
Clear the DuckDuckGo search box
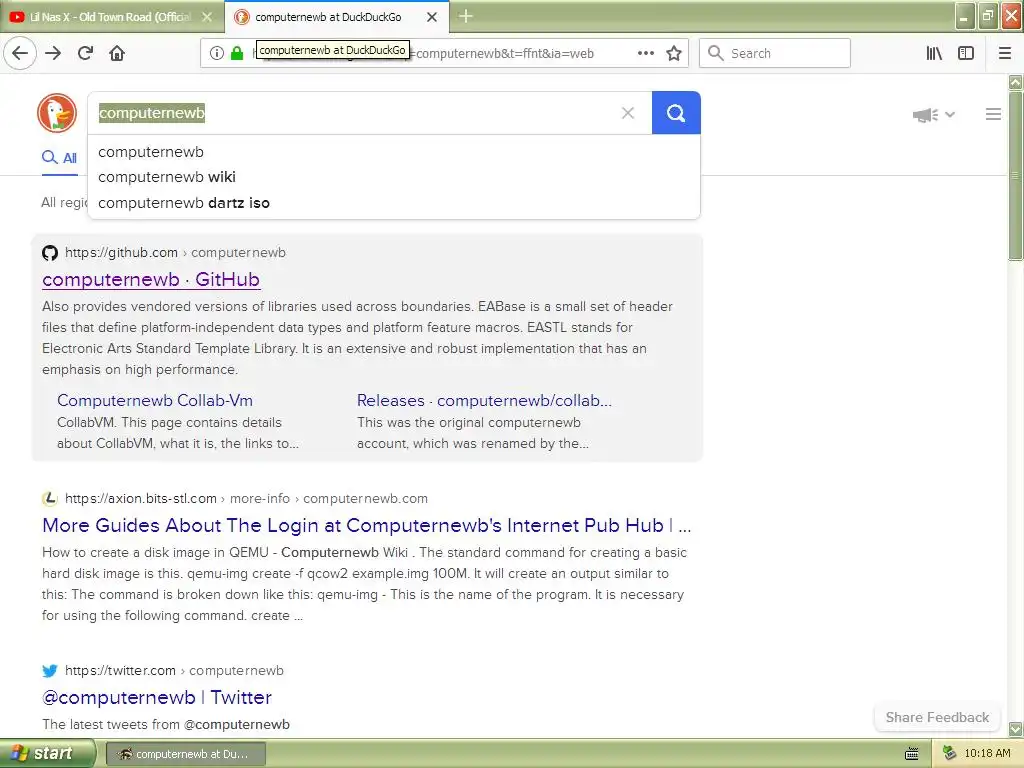[x=628, y=113]
